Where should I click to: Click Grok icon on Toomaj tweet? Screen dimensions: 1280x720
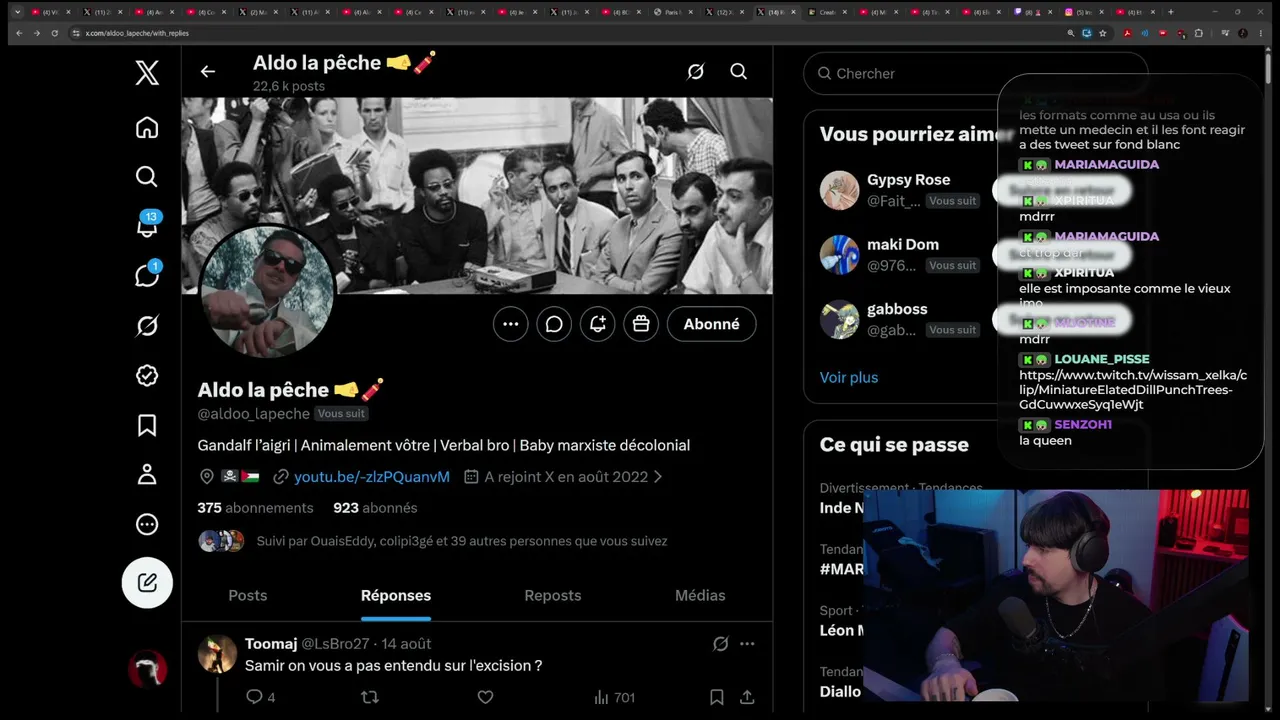tap(720, 644)
